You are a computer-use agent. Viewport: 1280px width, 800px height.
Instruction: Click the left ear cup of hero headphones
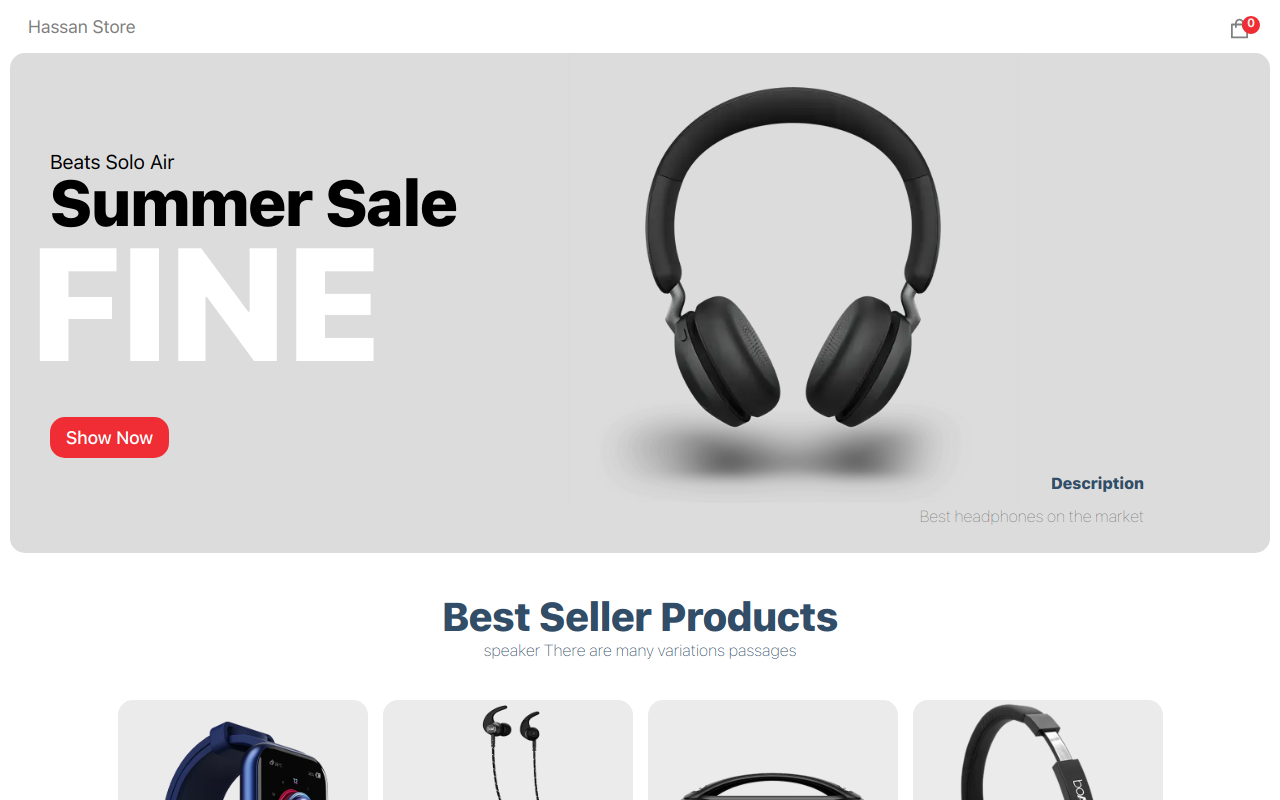[727, 361]
